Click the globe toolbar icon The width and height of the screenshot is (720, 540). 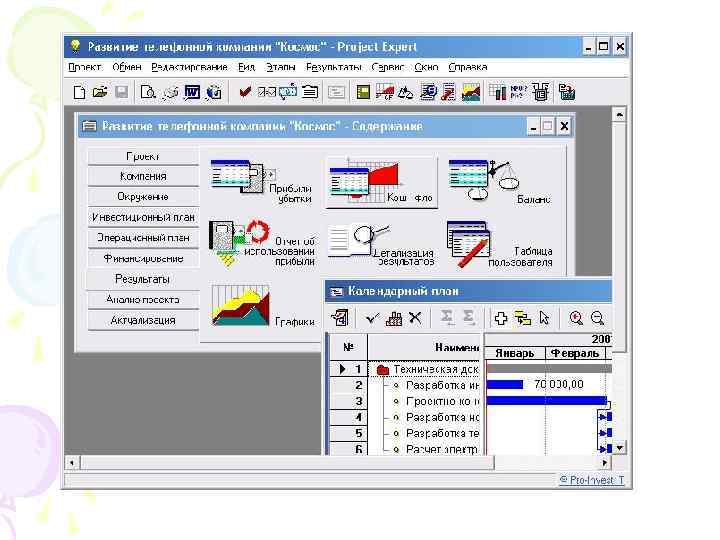tap(214, 92)
